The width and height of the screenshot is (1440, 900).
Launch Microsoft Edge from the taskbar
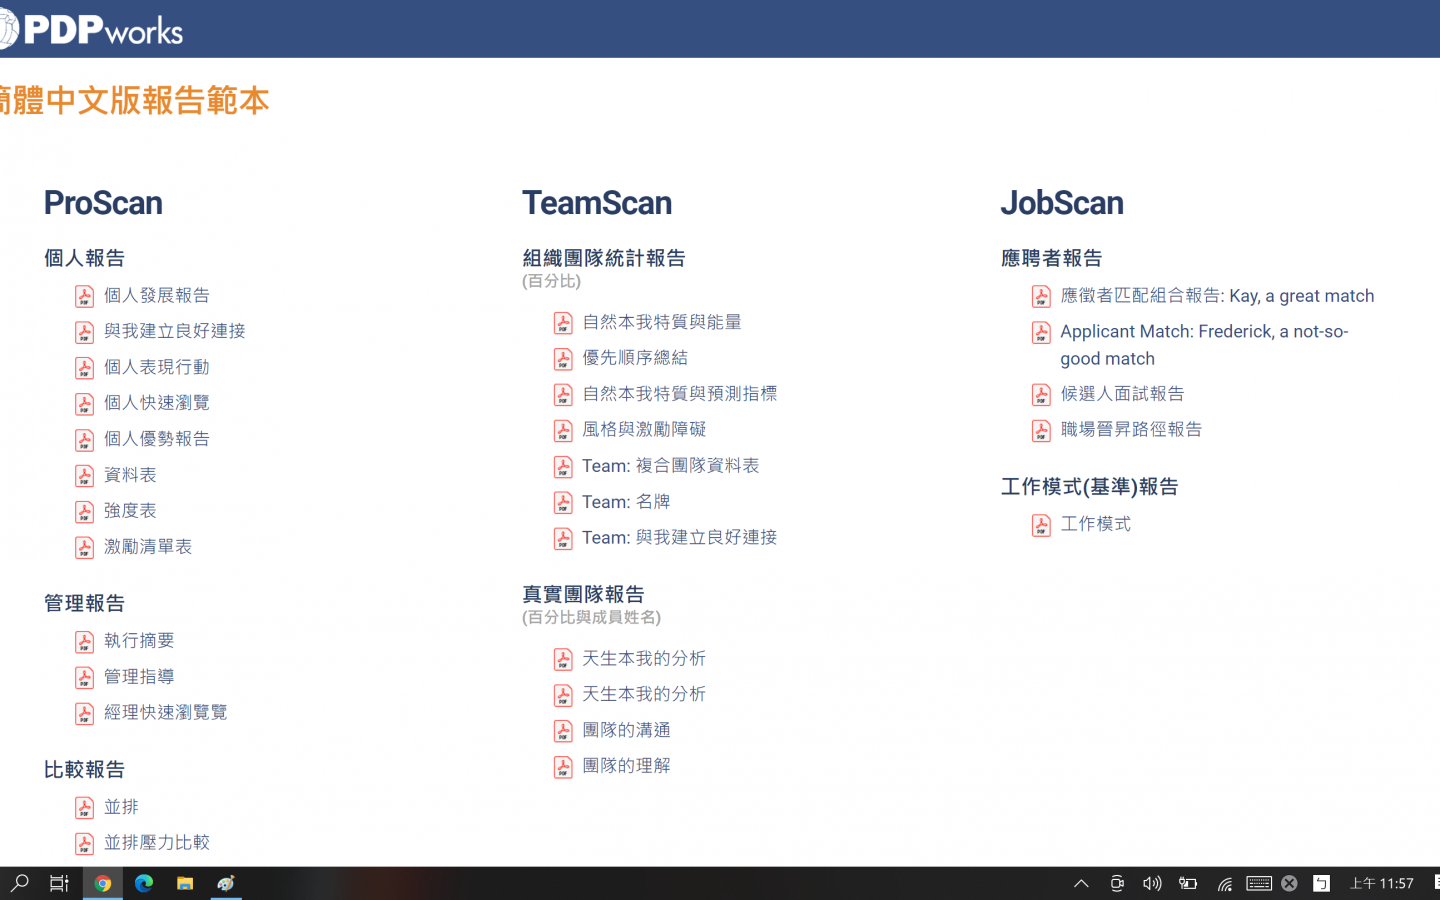pos(144,883)
